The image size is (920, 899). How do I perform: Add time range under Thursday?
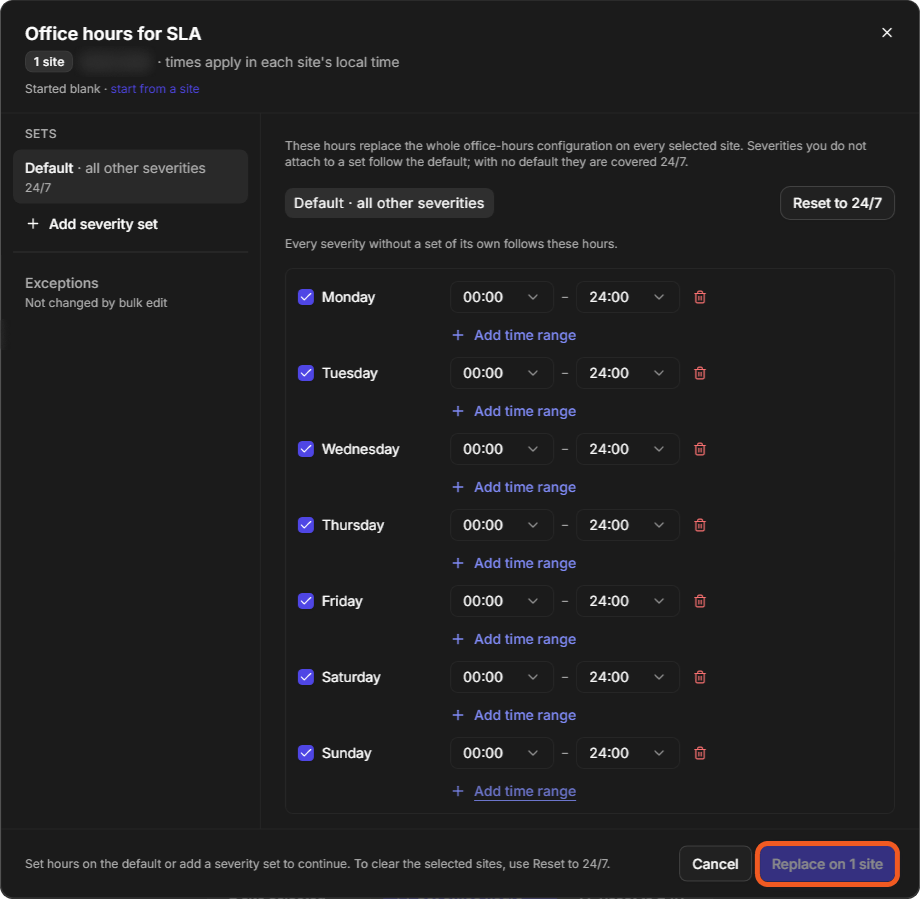514,563
